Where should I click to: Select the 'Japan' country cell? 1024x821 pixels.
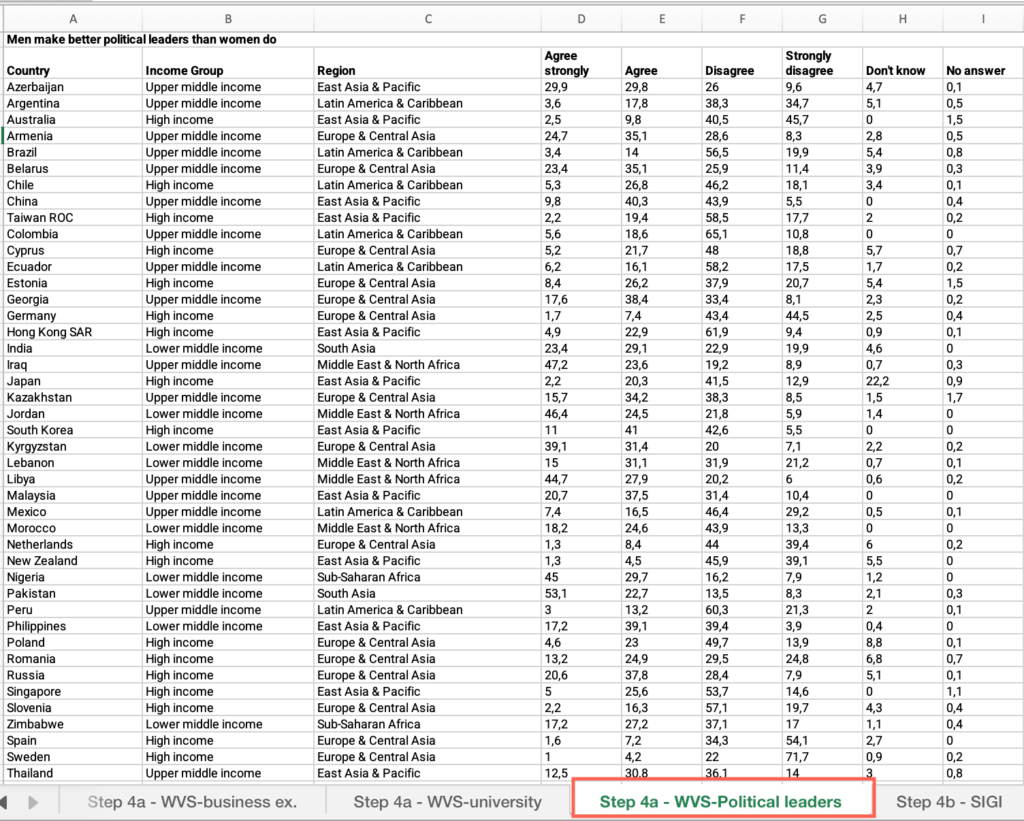click(73, 381)
